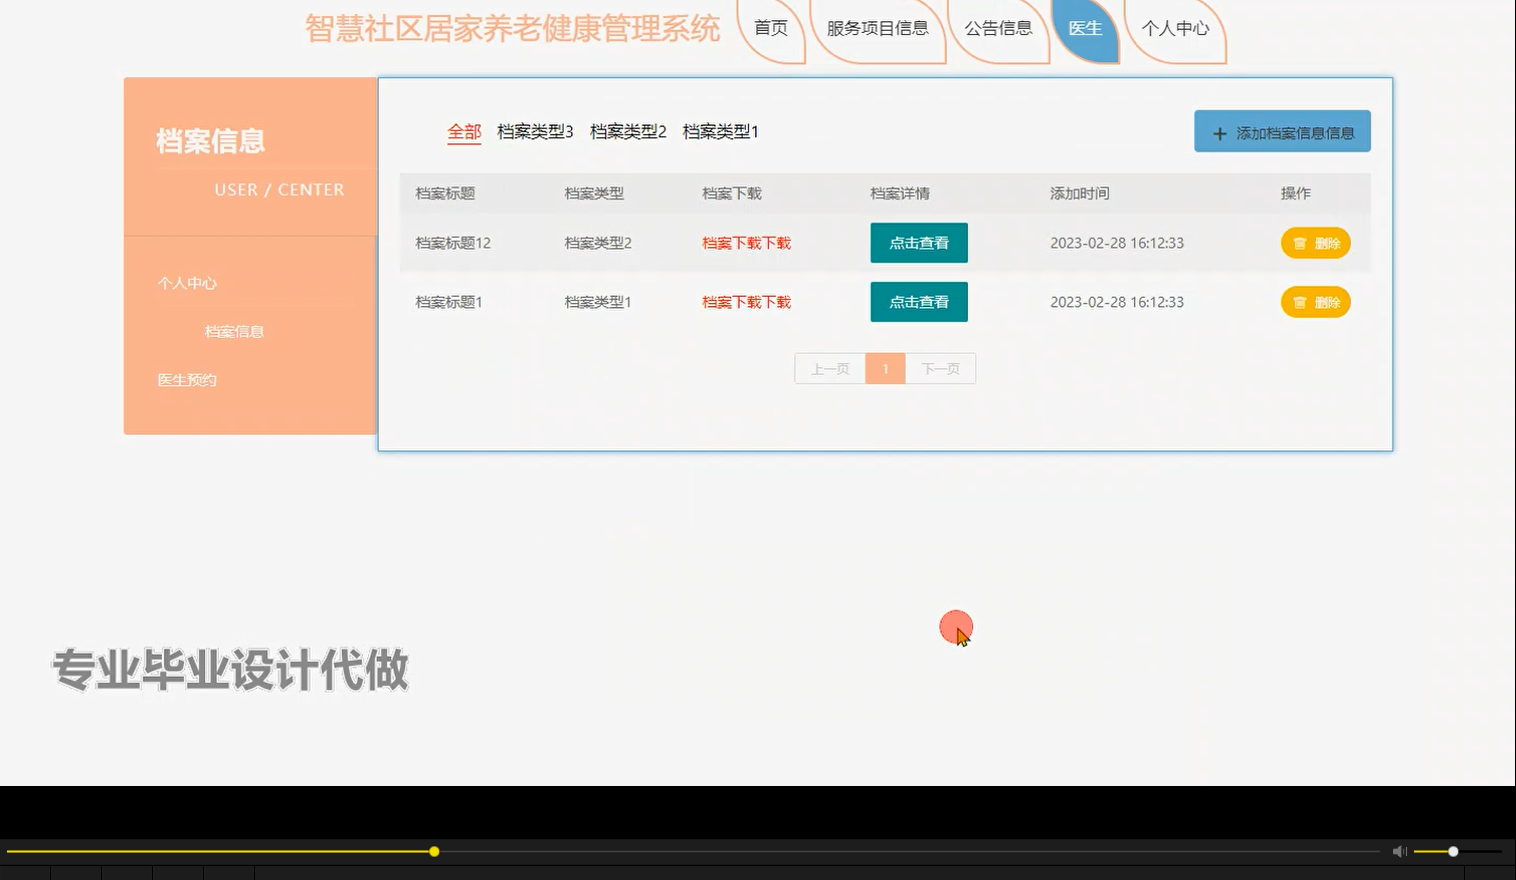Open the 个人中心 tab in top navigation

point(1177,29)
